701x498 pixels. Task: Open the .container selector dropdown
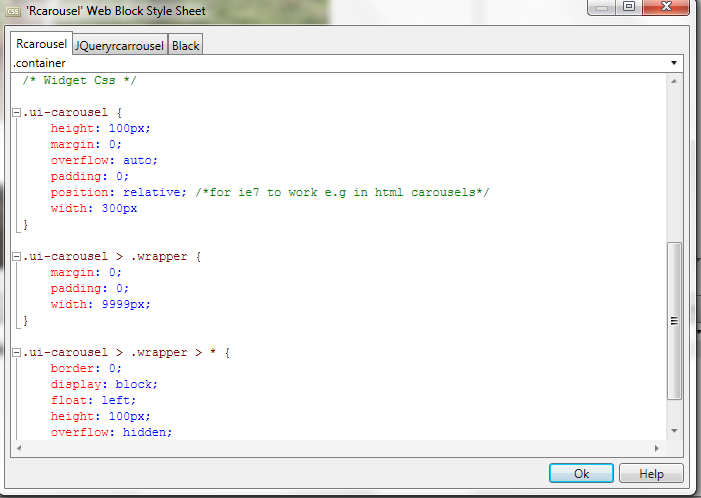coord(676,63)
